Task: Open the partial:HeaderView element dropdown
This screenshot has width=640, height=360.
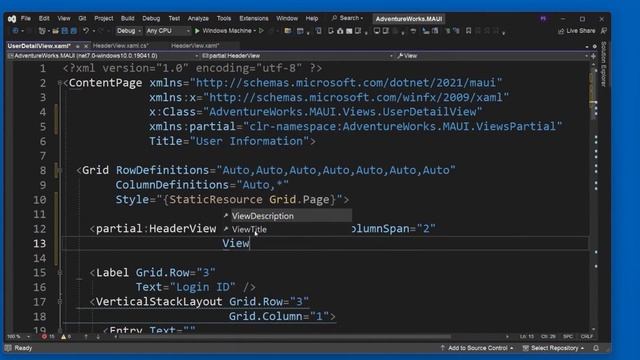Action: coord(297,56)
